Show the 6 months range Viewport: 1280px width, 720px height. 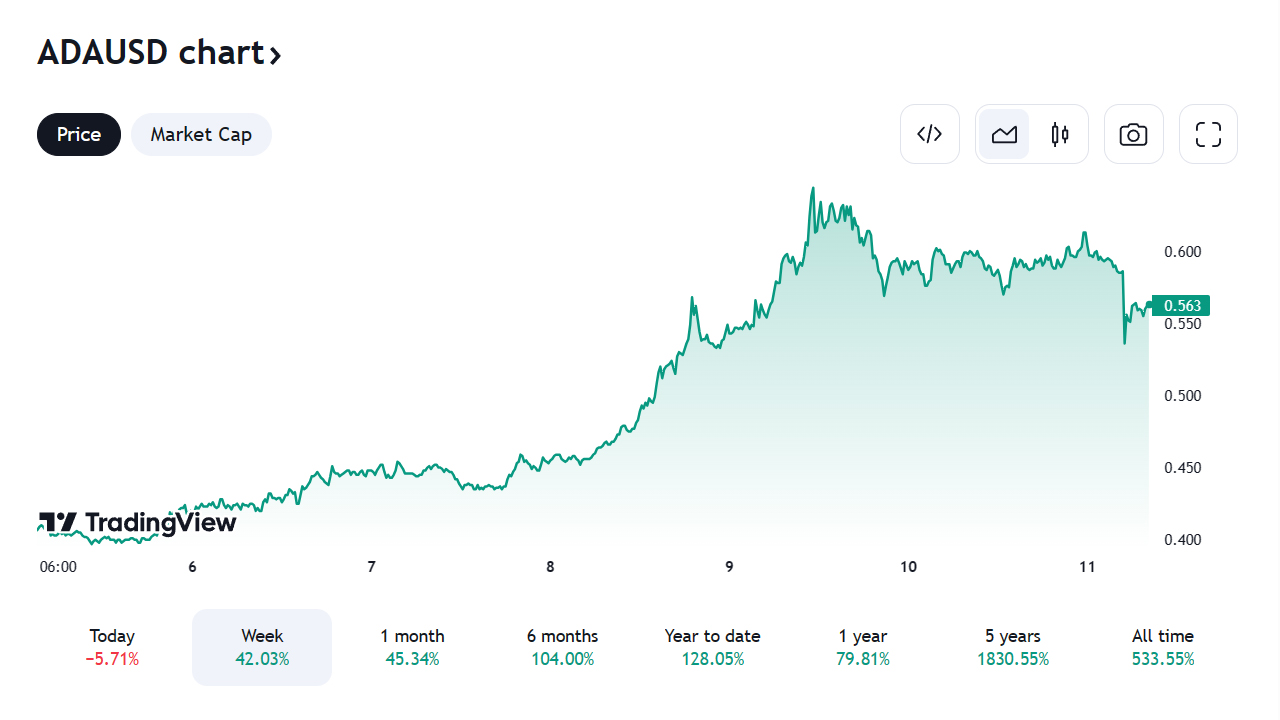click(x=562, y=647)
